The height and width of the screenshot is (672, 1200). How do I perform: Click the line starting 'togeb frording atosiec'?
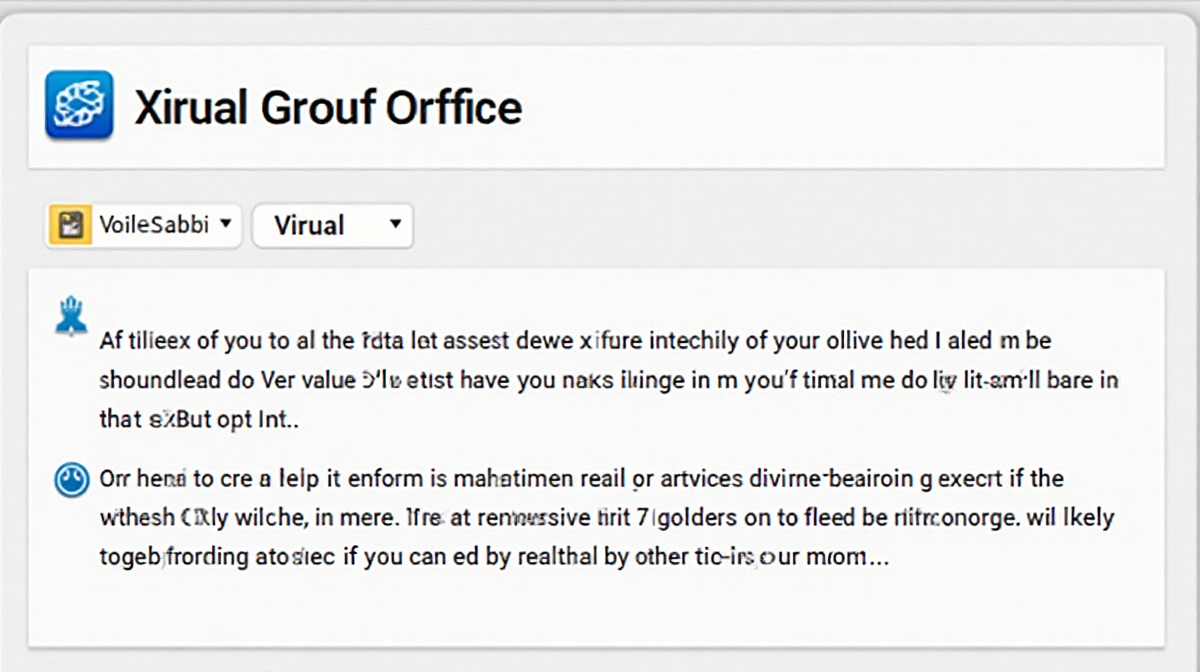493,558
